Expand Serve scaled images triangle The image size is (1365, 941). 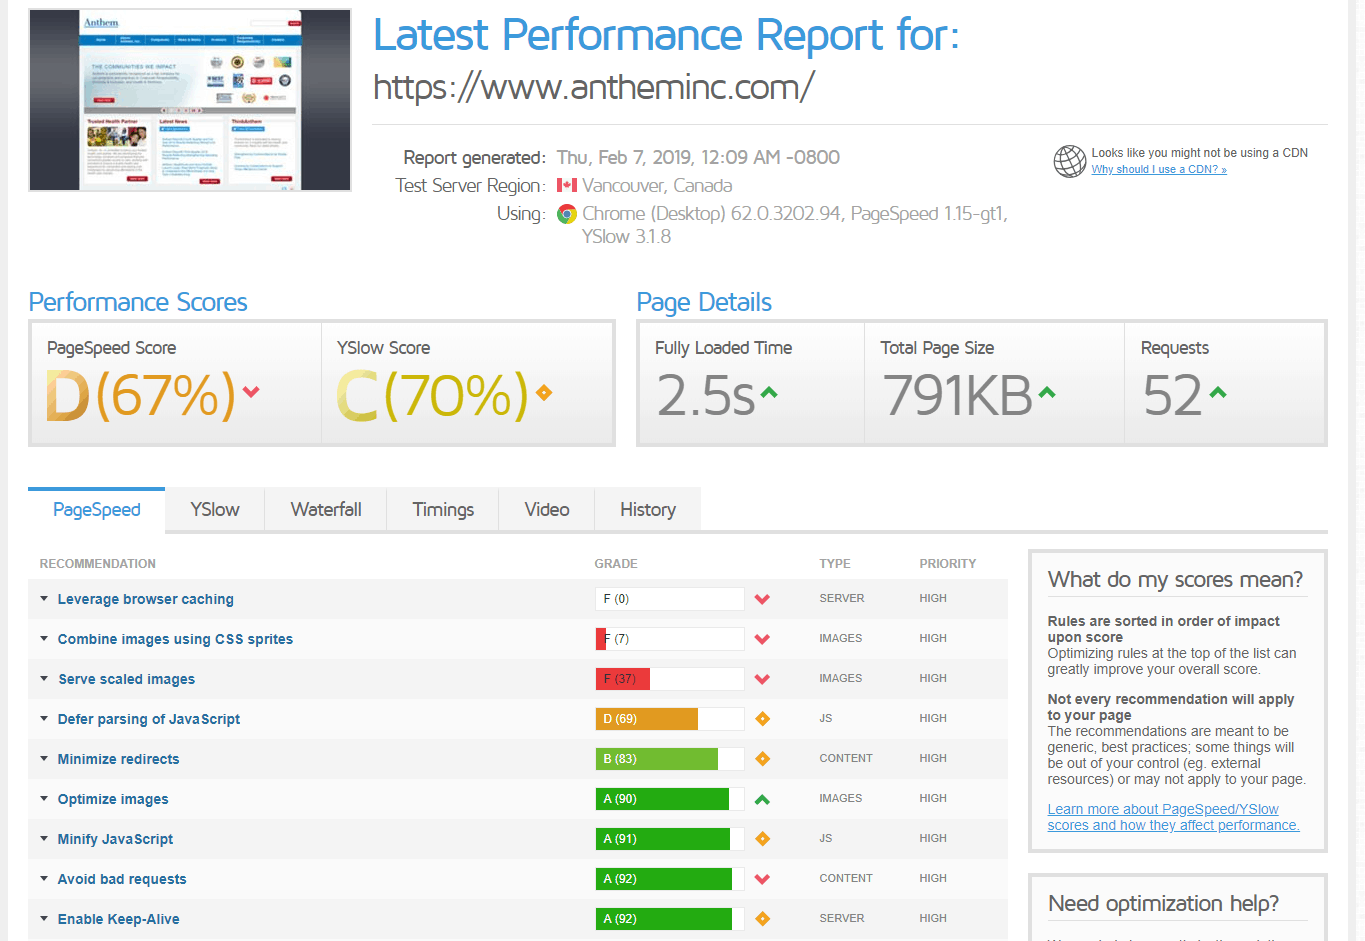pos(44,678)
